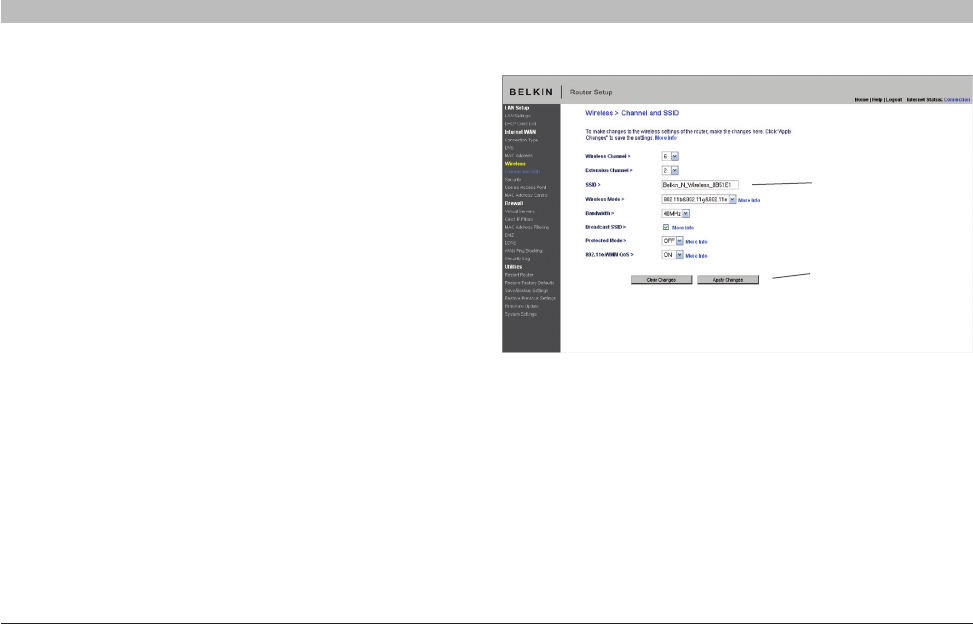This screenshot has width=973, height=624.
Task: Open DNS in the sidebar
Action: click(509, 148)
